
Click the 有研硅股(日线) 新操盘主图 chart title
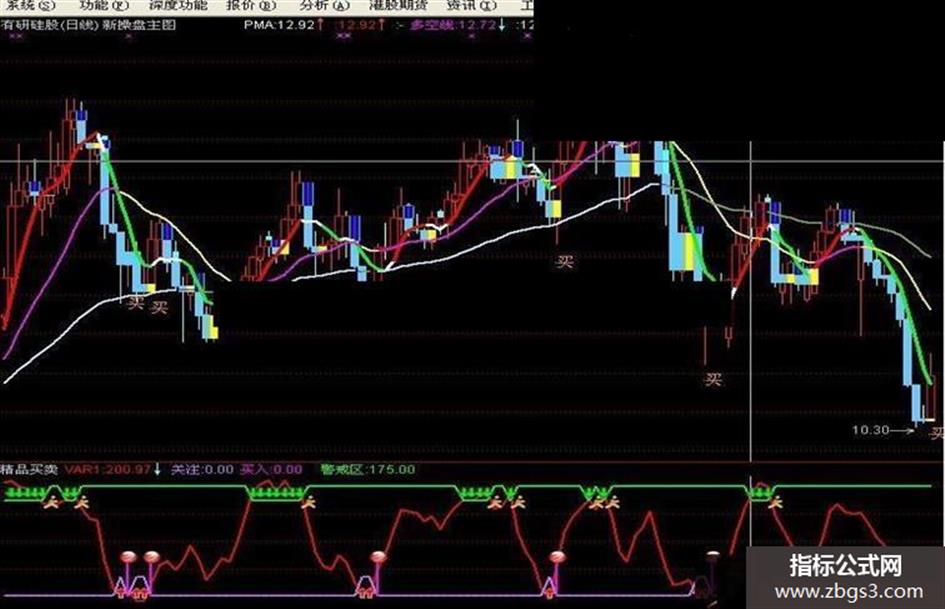(89, 25)
